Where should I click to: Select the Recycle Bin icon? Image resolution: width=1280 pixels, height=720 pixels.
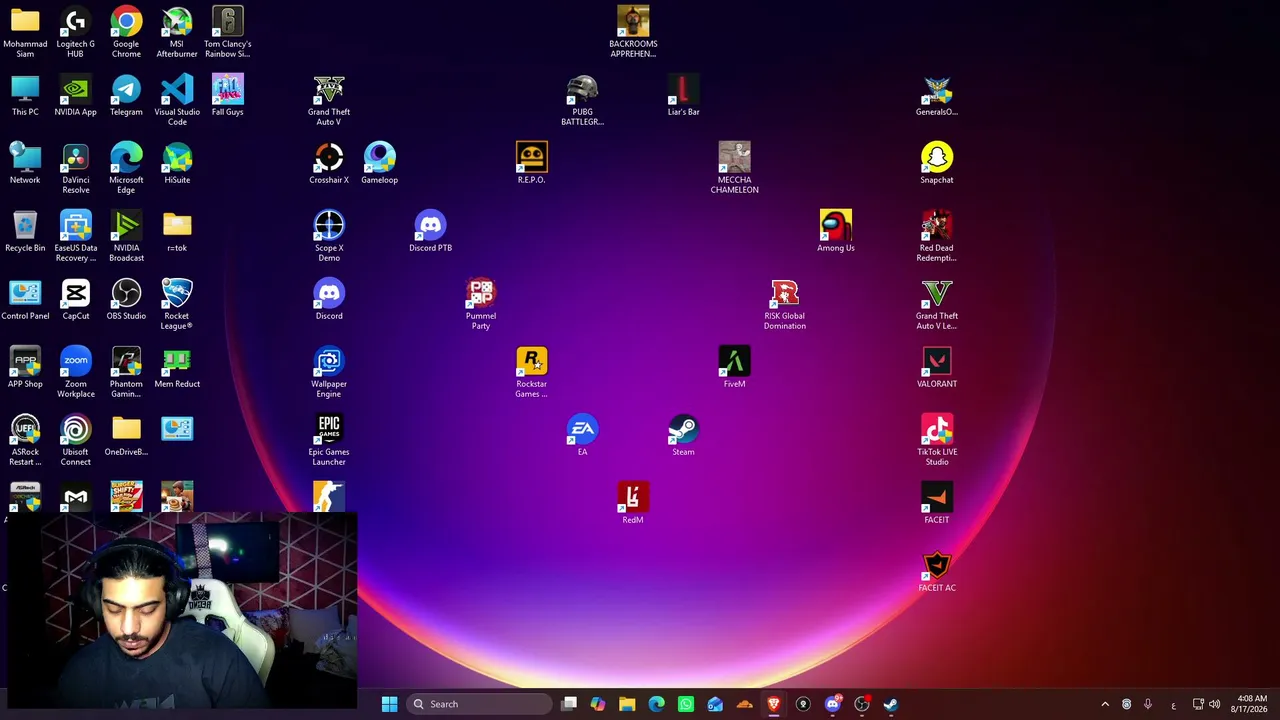(25, 231)
